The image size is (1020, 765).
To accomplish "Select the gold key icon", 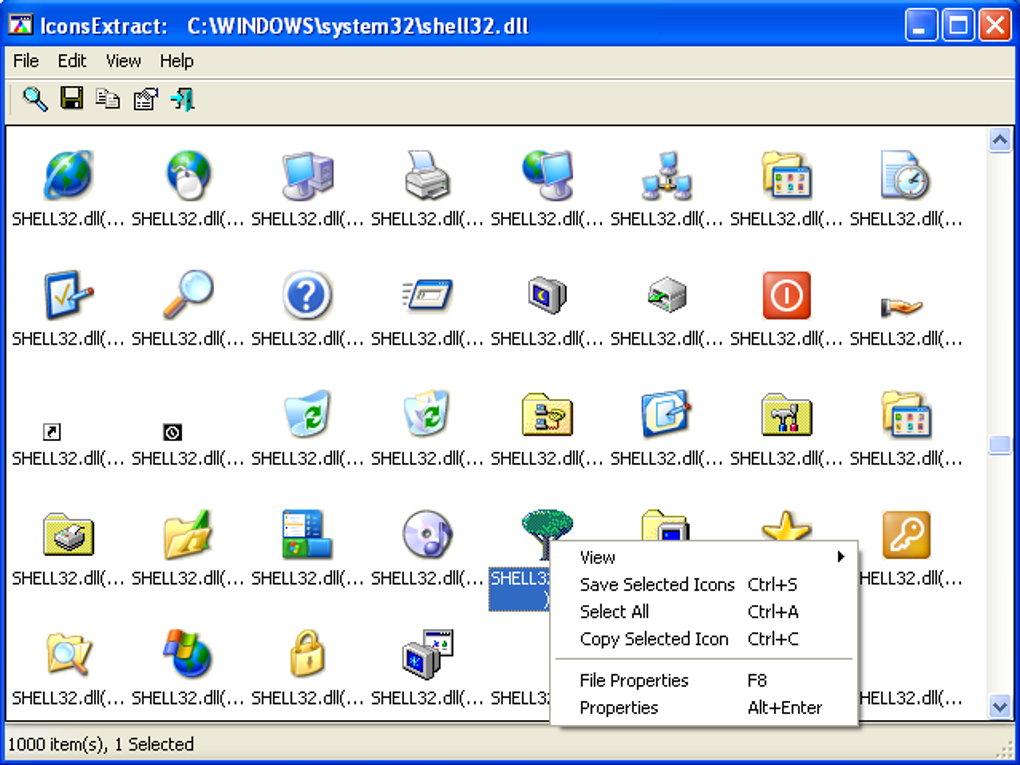I will [x=906, y=535].
